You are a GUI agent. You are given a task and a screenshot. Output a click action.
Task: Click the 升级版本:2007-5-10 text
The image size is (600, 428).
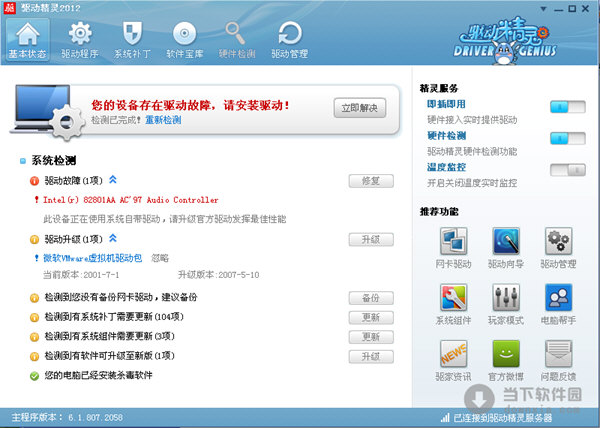coord(218,275)
